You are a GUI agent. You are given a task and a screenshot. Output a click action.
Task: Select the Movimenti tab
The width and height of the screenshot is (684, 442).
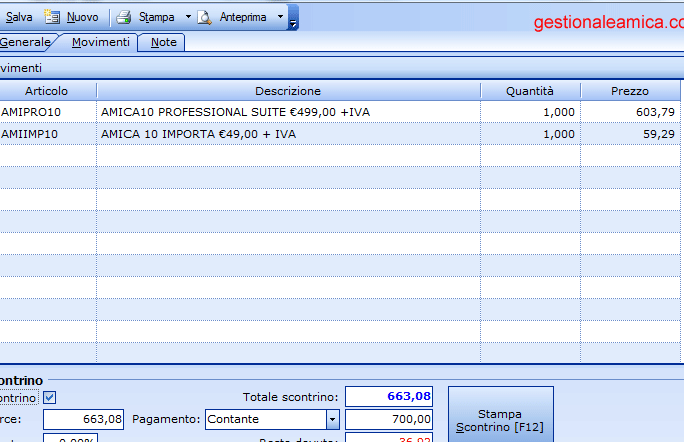click(x=100, y=42)
